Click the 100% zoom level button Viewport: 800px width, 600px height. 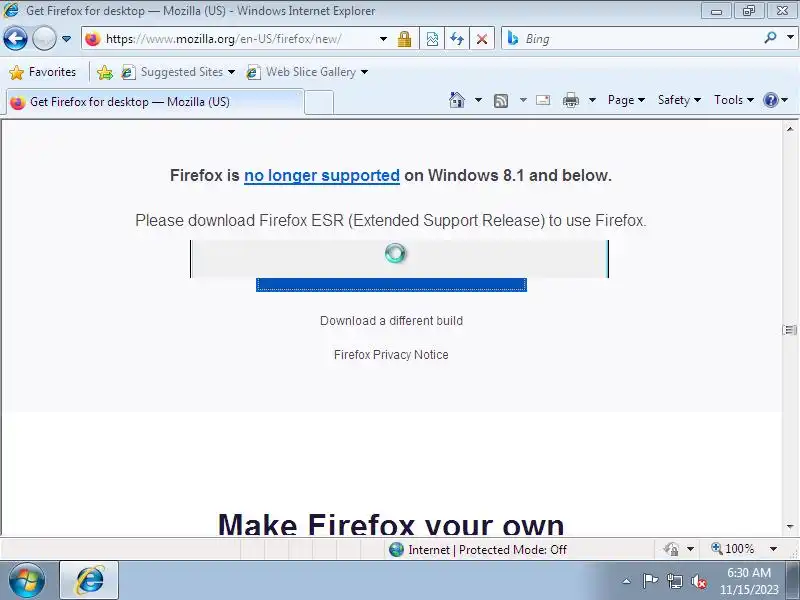click(733, 549)
